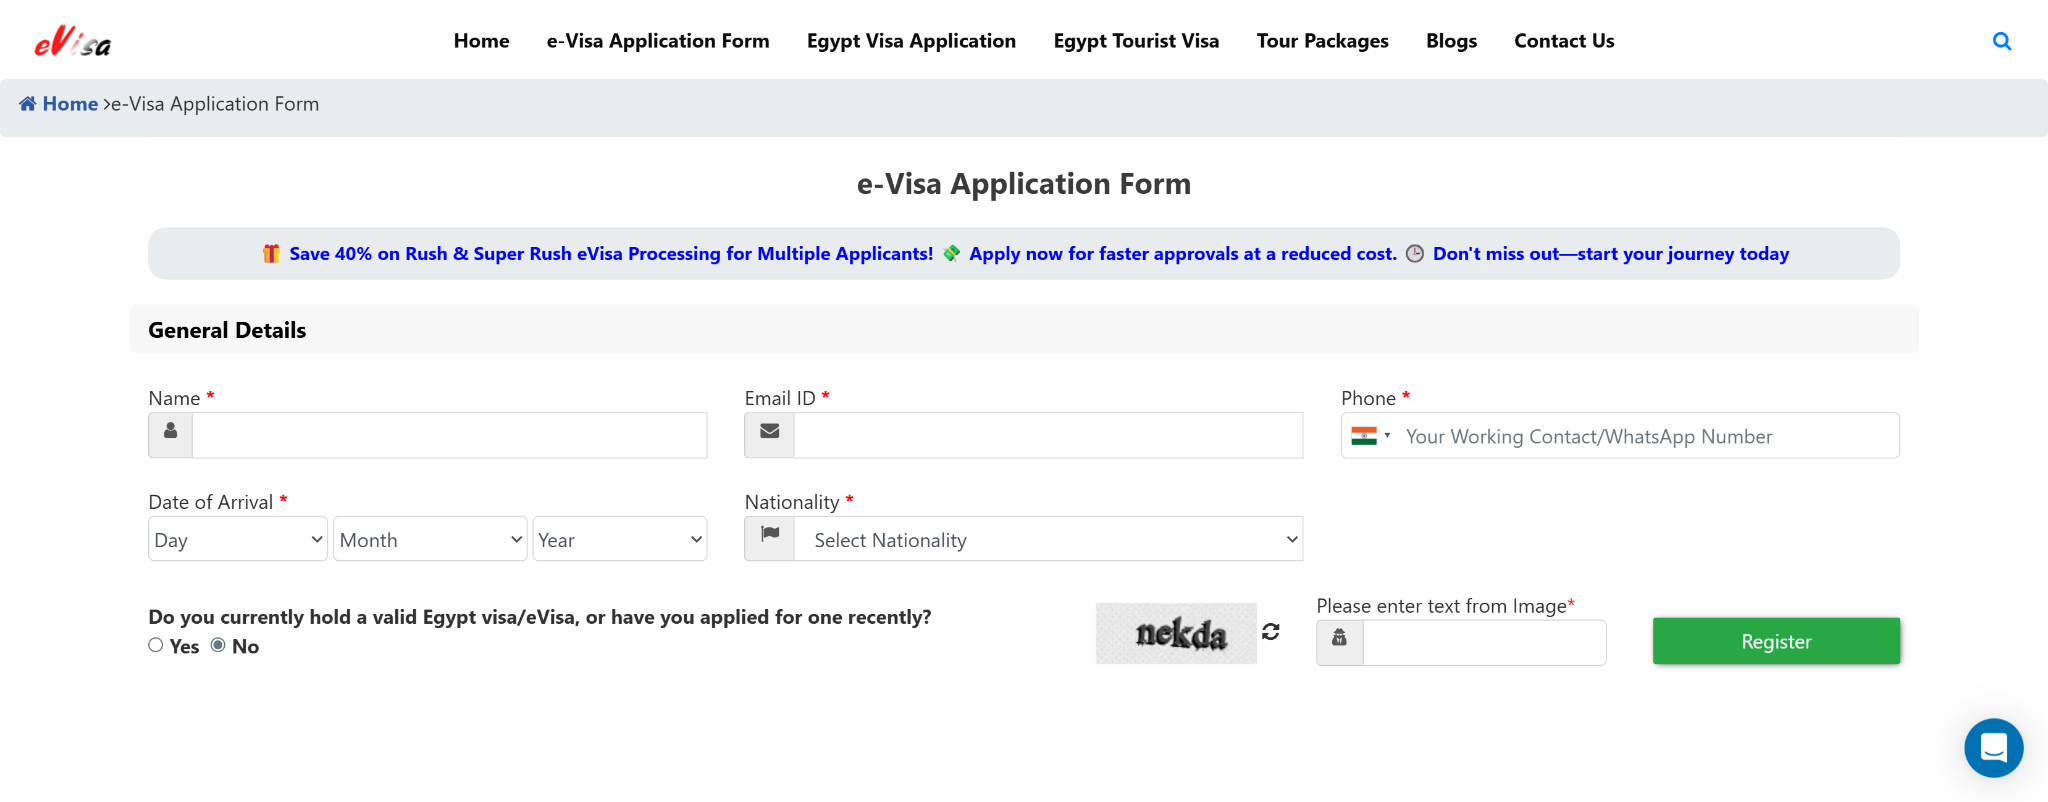Click the search magnifier icon
This screenshot has width=2048, height=802.
(x=2001, y=41)
